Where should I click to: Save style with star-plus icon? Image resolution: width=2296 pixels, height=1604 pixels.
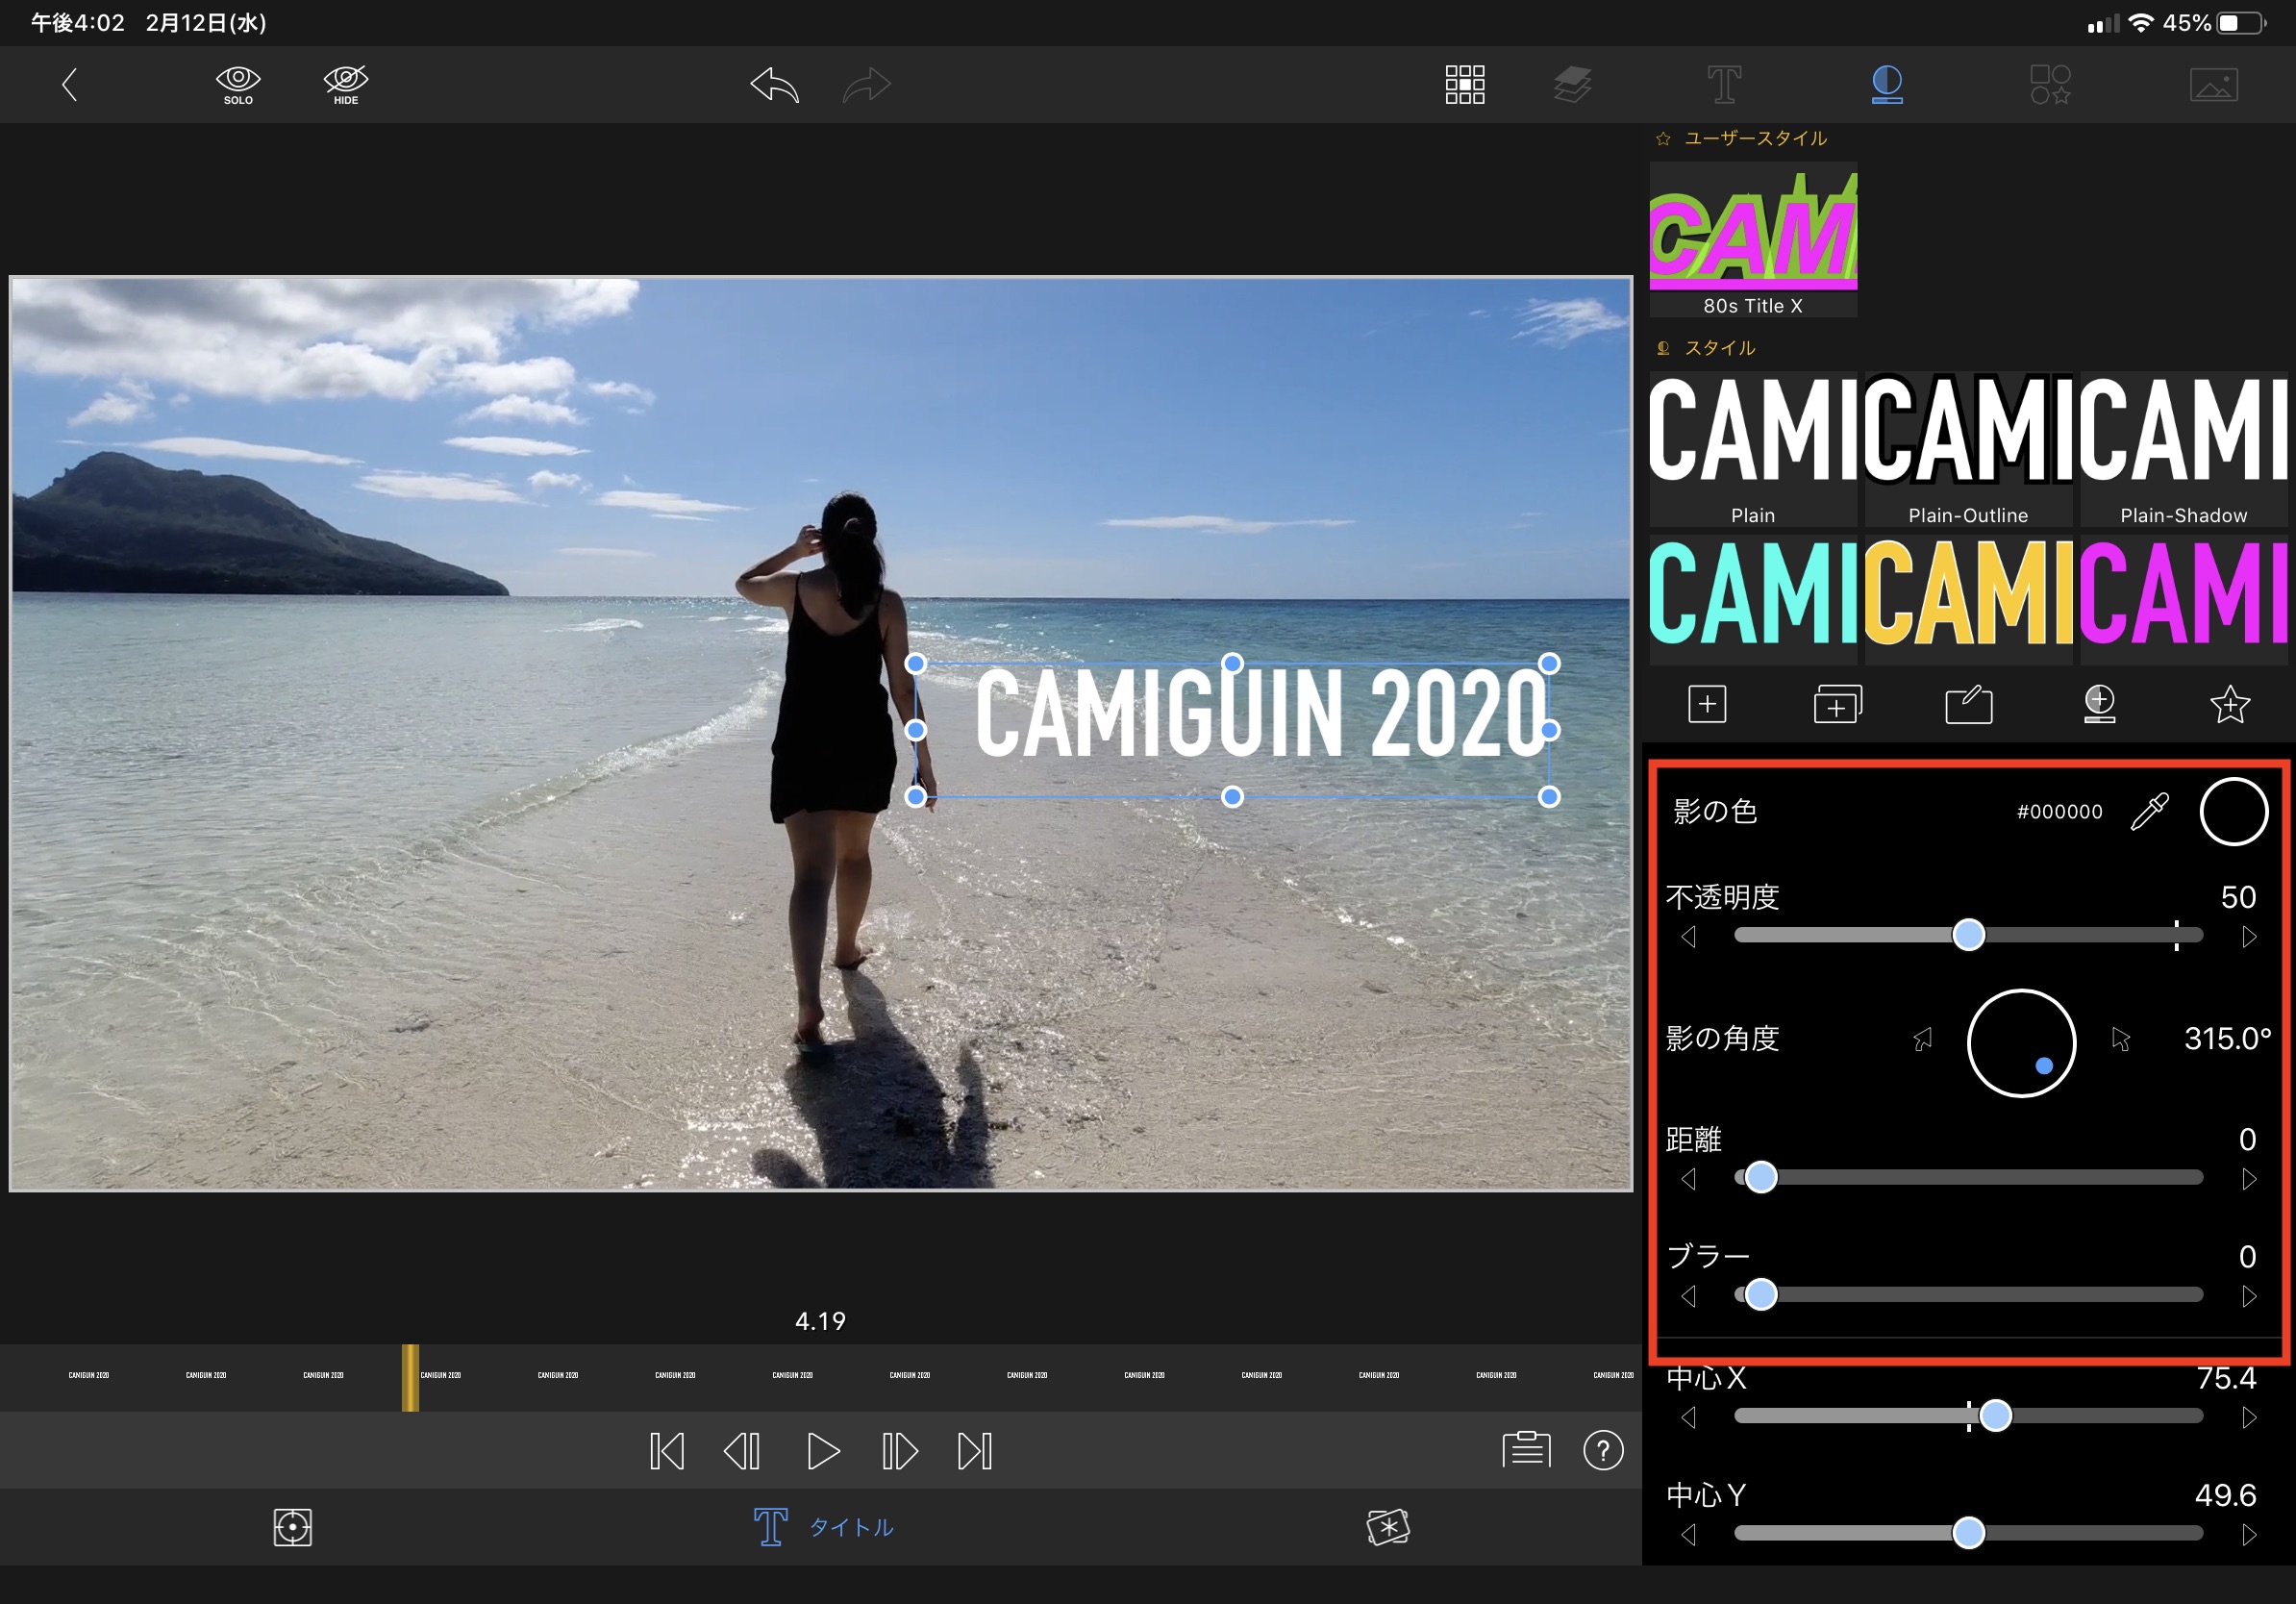pos(2229,704)
